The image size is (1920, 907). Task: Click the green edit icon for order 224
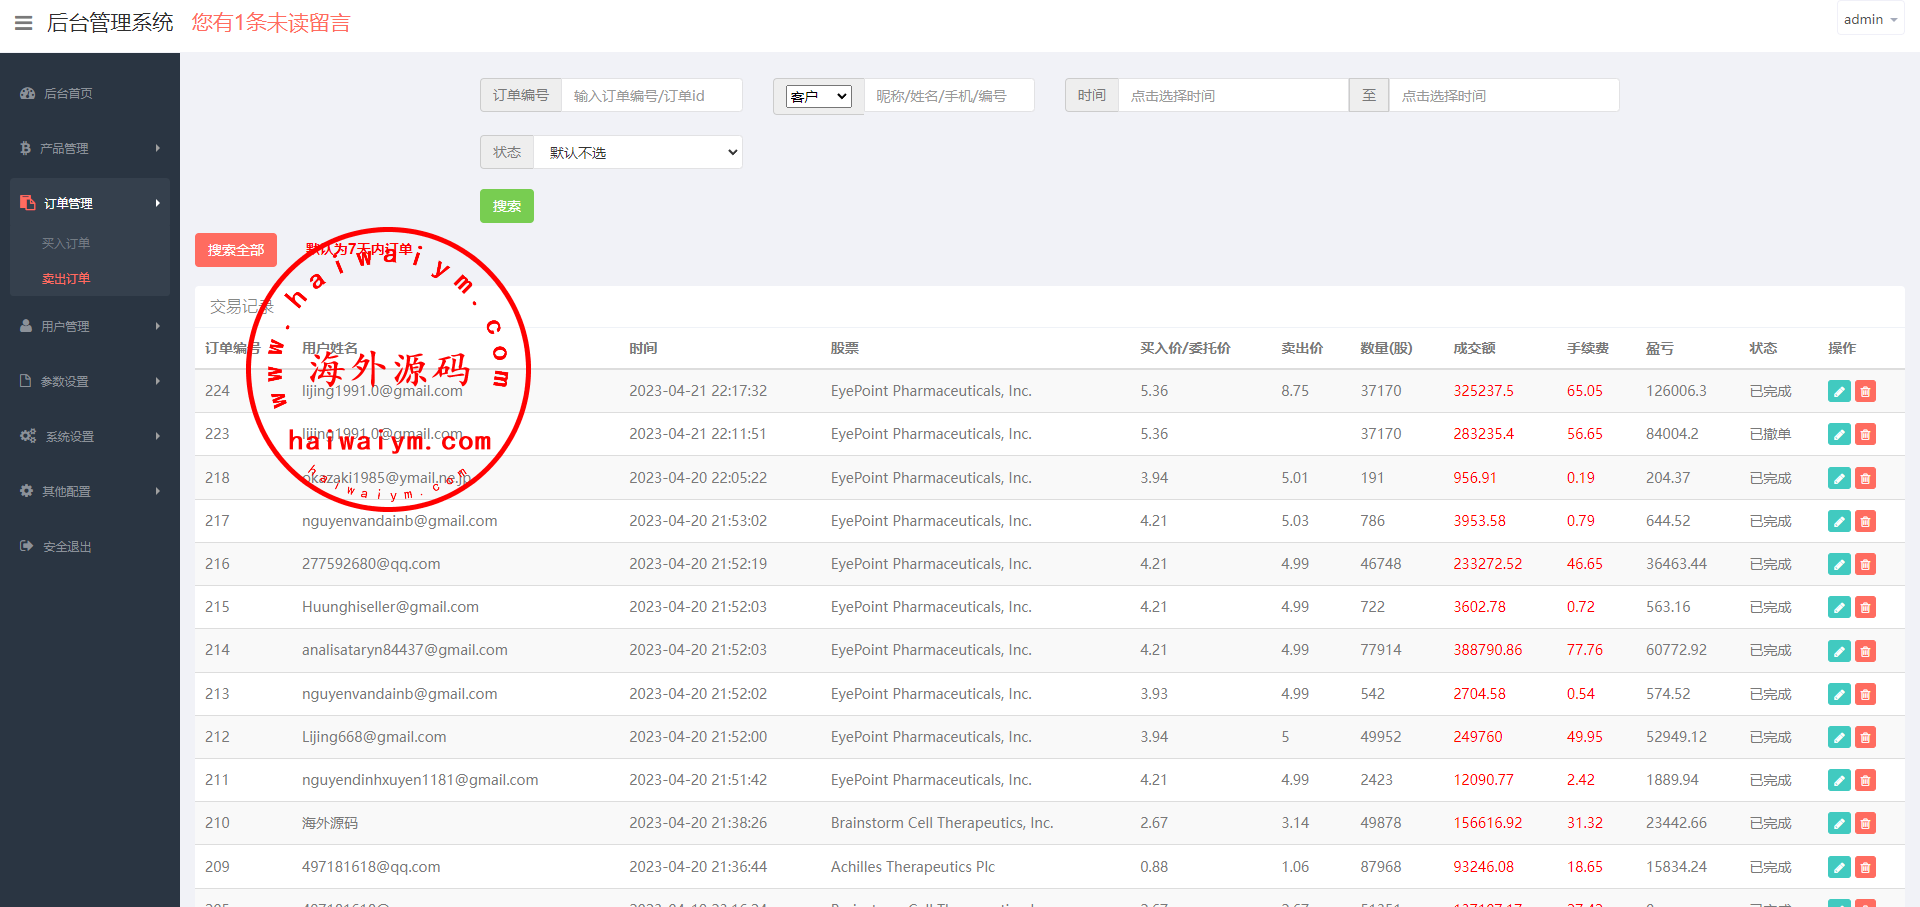[x=1838, y=391]
